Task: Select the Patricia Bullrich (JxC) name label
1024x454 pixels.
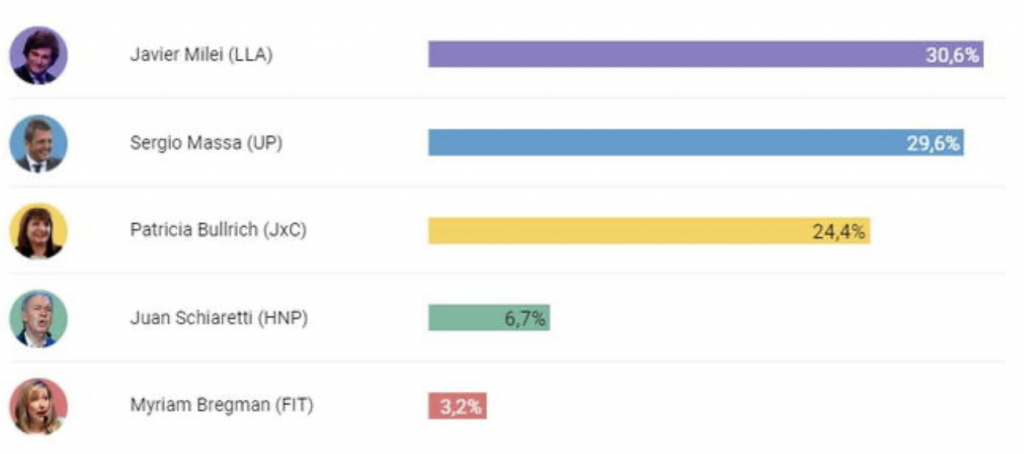Action: click(218, 231)
